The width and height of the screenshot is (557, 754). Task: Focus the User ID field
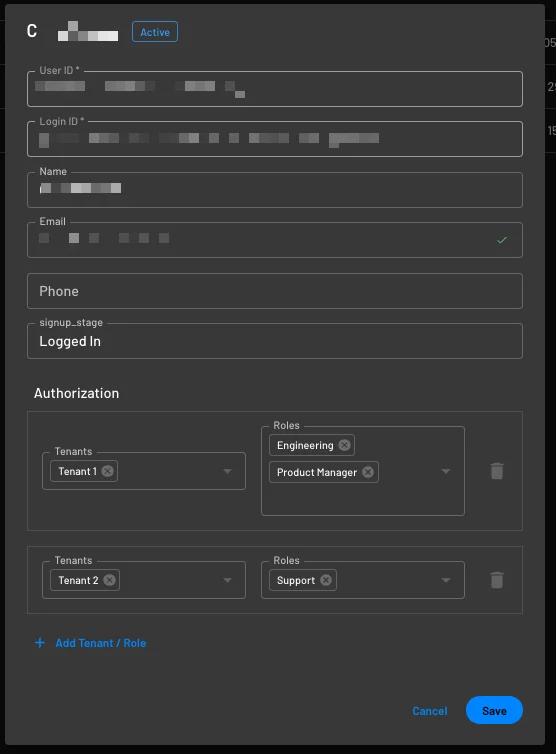point(275,89)
